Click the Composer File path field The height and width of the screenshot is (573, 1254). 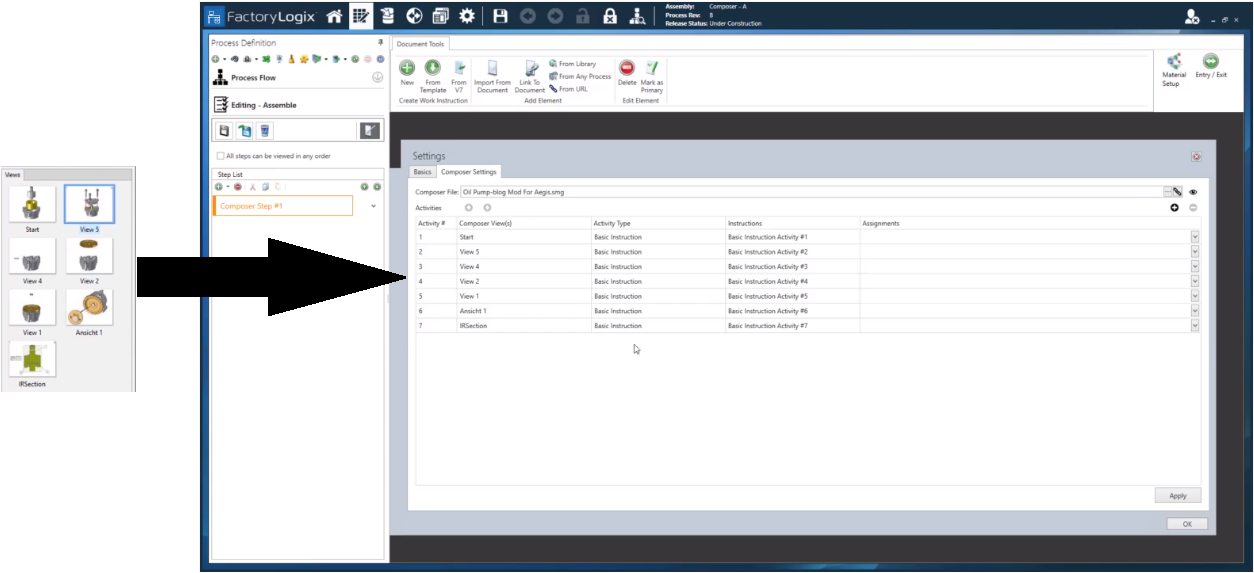coord(810,192)
